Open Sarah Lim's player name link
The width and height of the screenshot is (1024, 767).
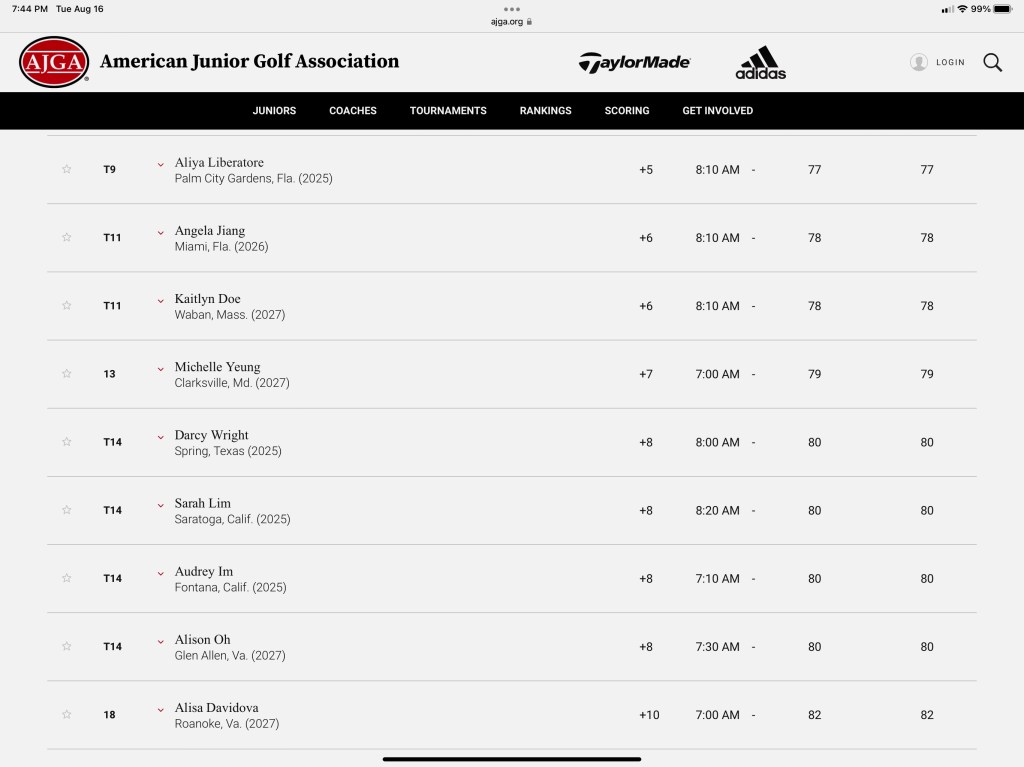[x=202, y=503]
